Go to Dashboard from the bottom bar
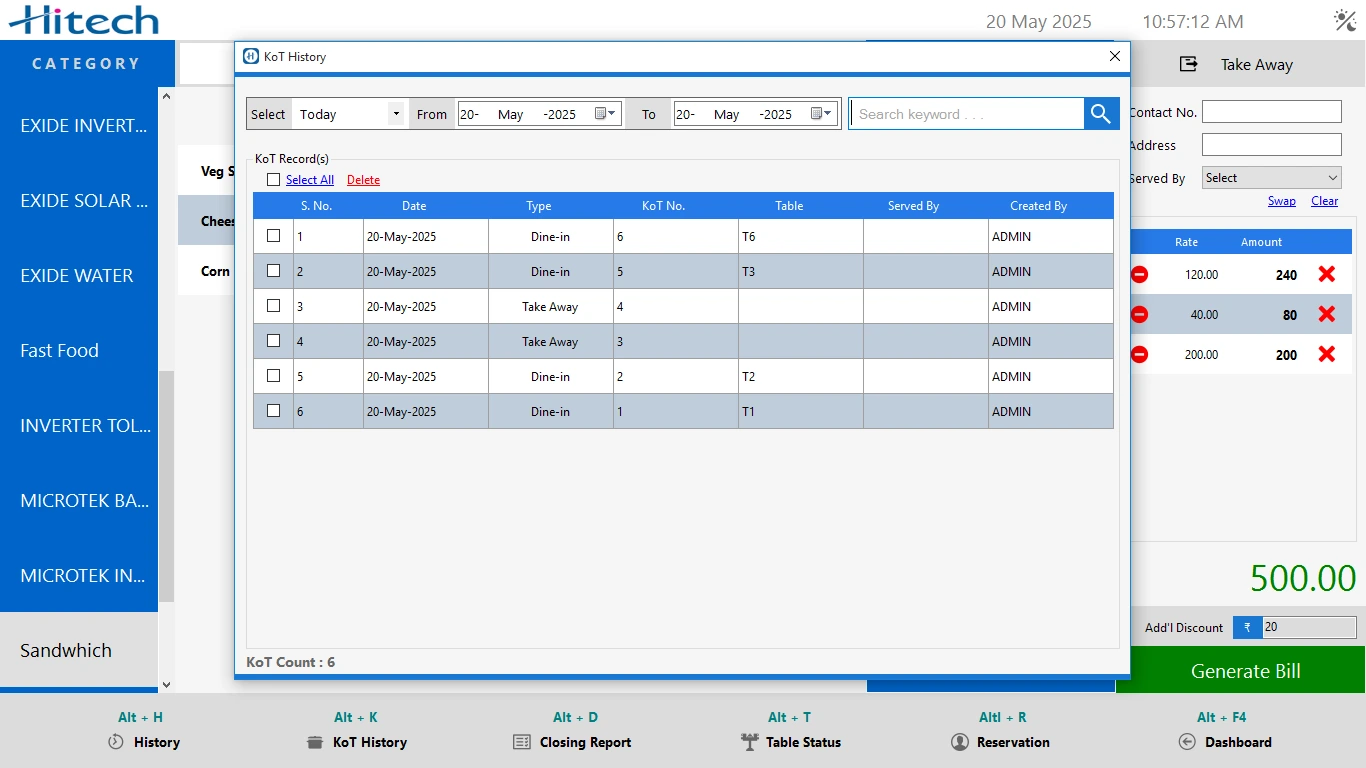This screenshot has height=768, width=1366. 1225,742
